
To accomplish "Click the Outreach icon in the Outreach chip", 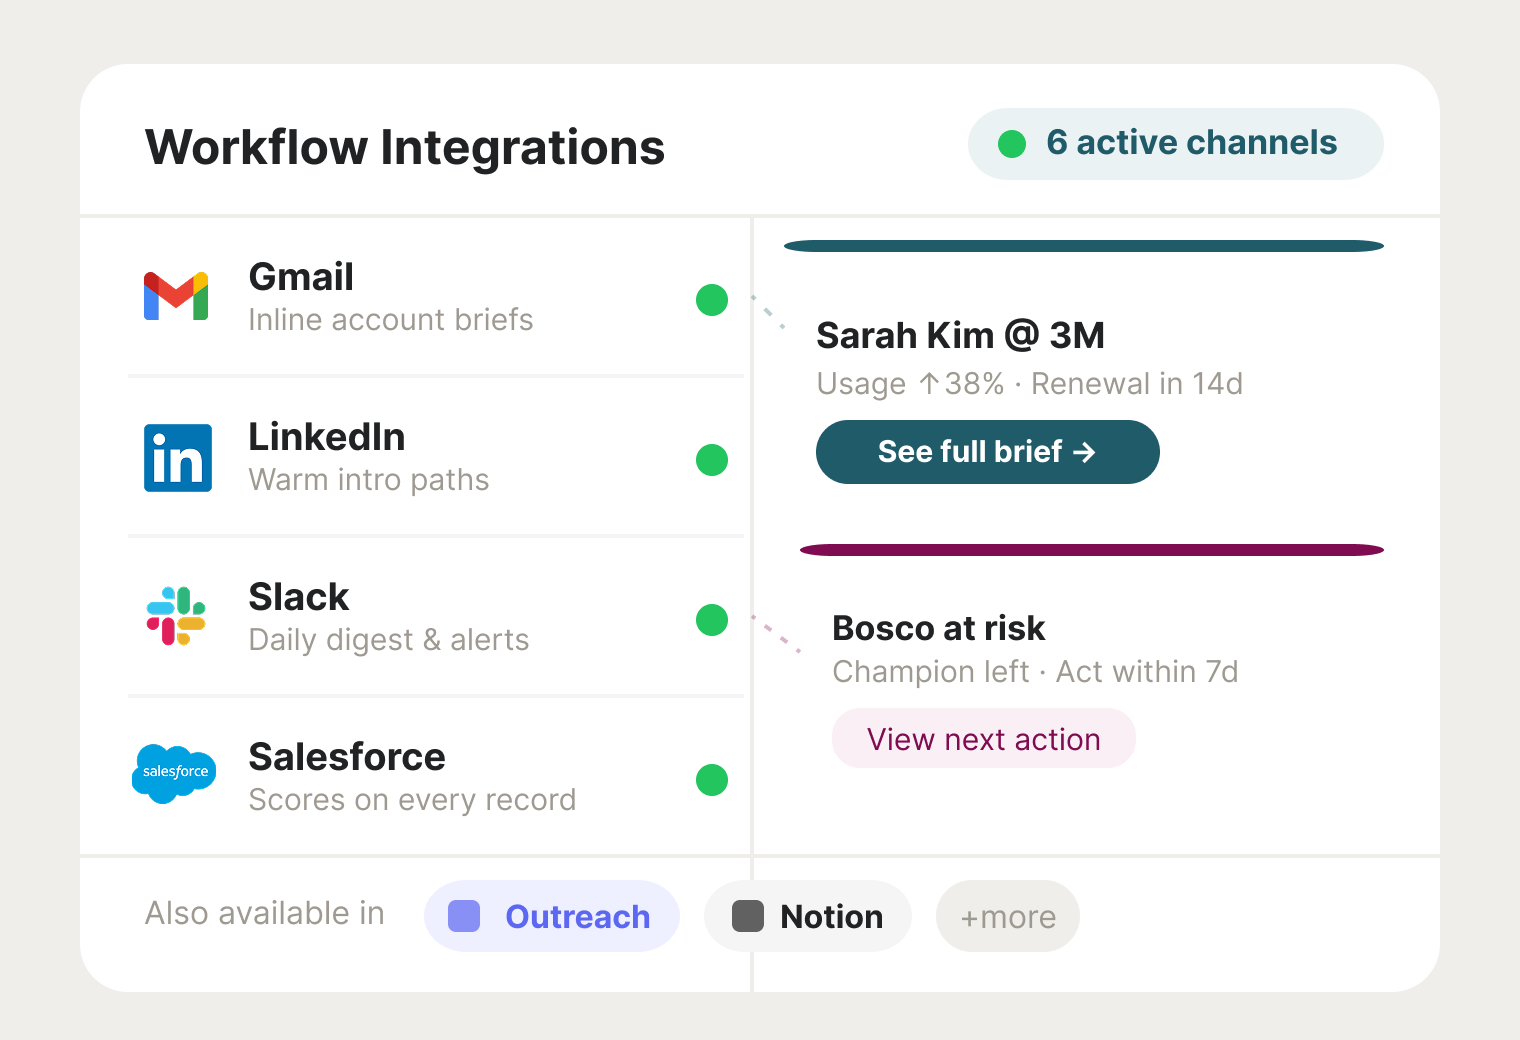I will coord(466,915).
